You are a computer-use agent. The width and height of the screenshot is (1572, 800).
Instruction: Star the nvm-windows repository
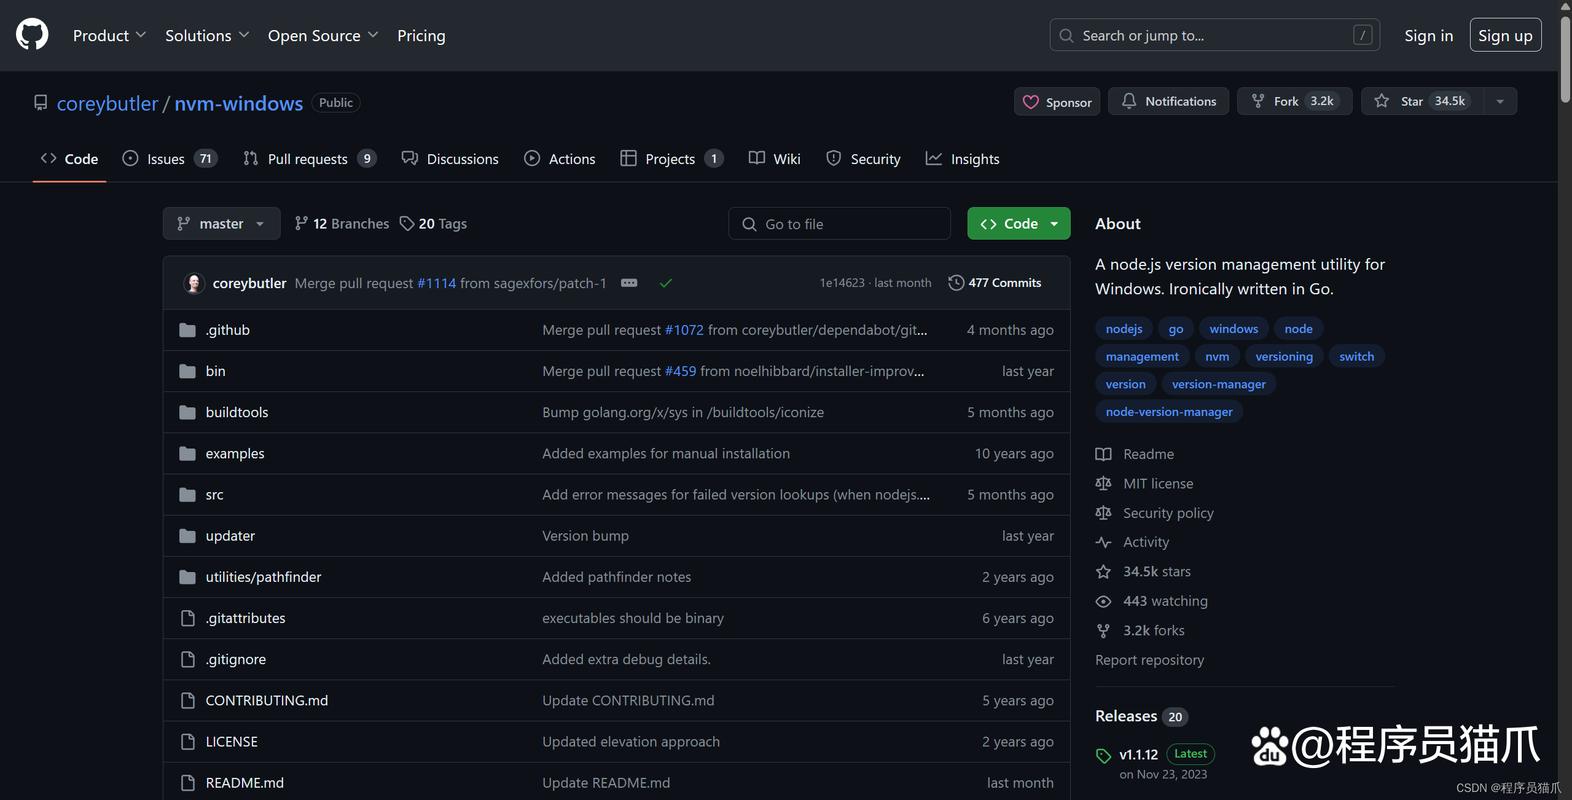(1422, 101)
